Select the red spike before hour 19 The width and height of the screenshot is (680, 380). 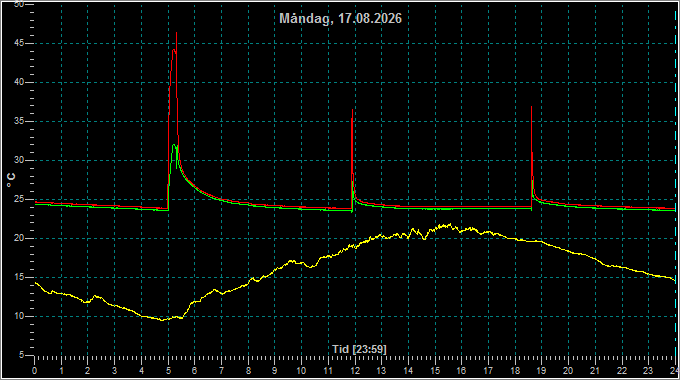pyautogui.click(x=531, y=107)
